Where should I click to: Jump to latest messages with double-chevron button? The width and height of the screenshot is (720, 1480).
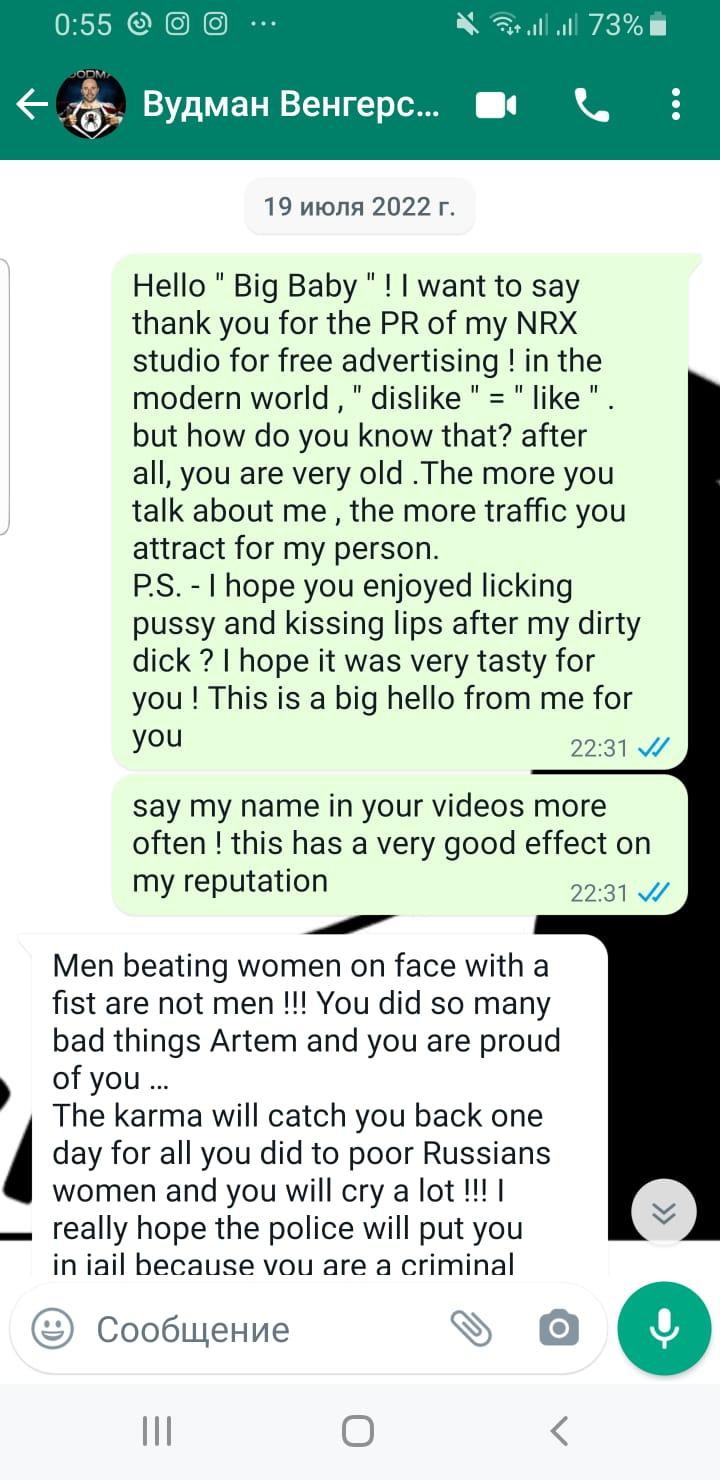pyautogui.click(x=664, y=1213)
